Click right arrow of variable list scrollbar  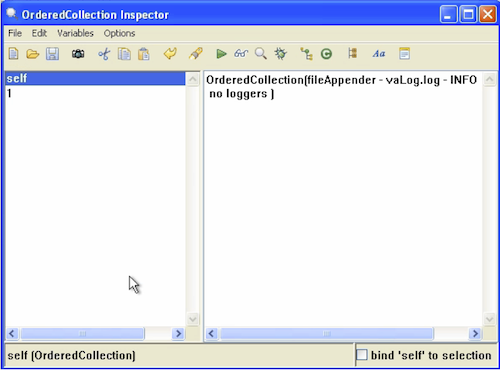tap(178, 333)
